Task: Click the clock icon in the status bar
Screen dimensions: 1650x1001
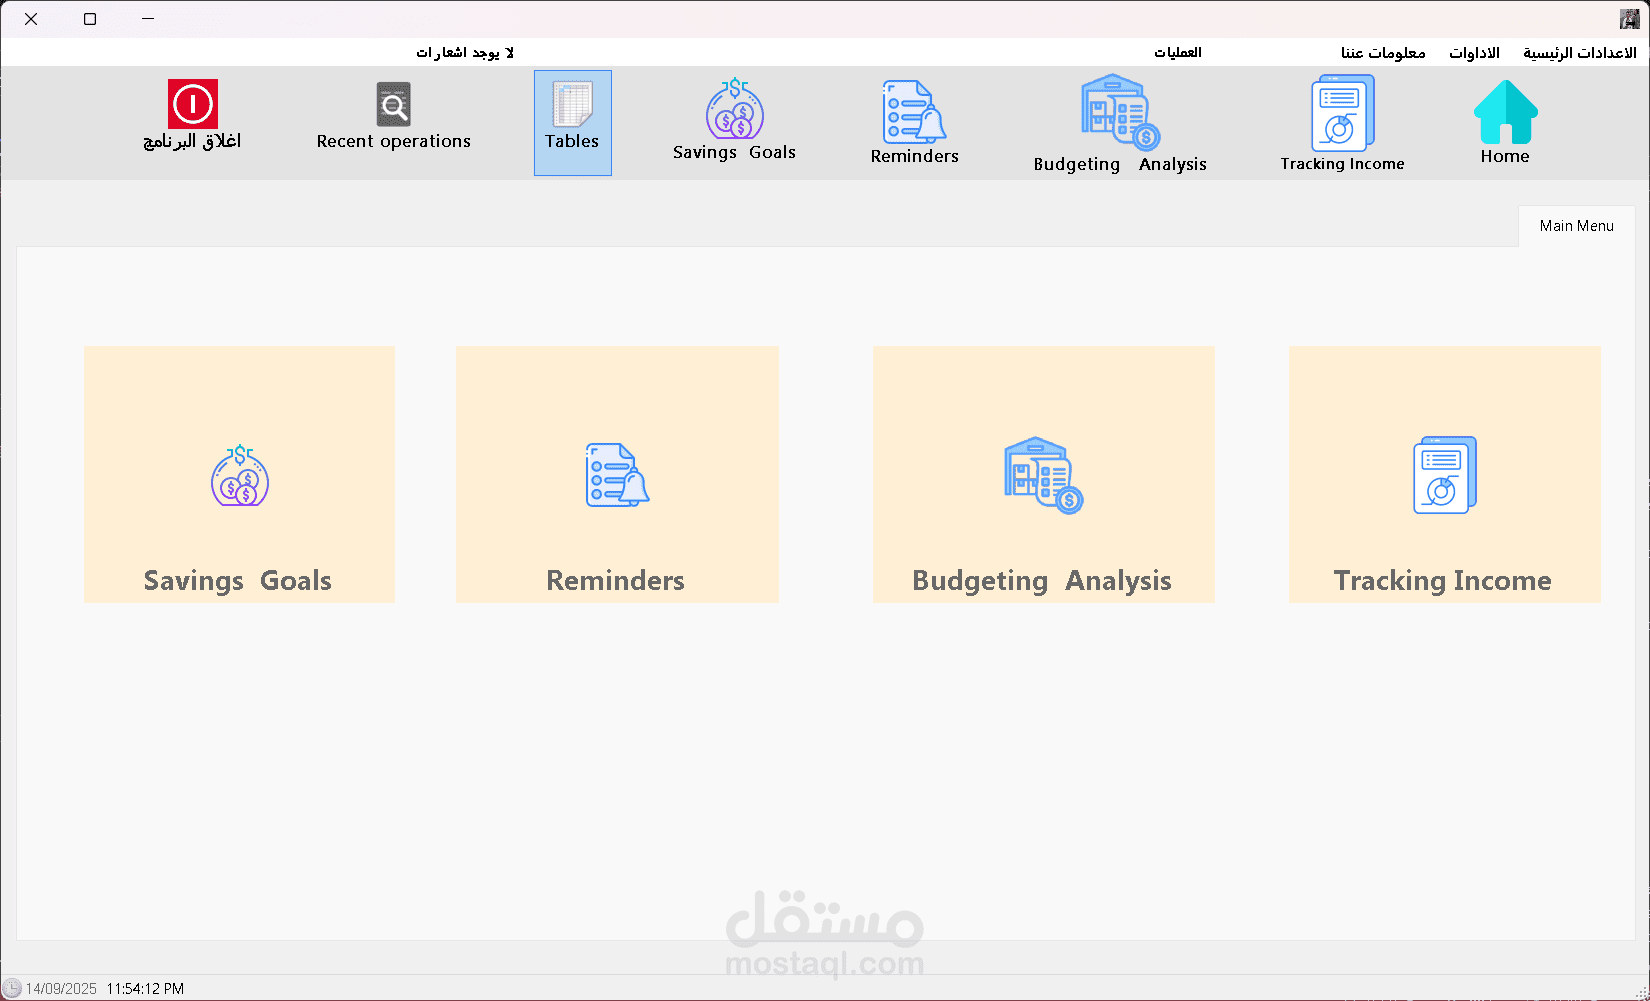Action: (x=12, y=988)
